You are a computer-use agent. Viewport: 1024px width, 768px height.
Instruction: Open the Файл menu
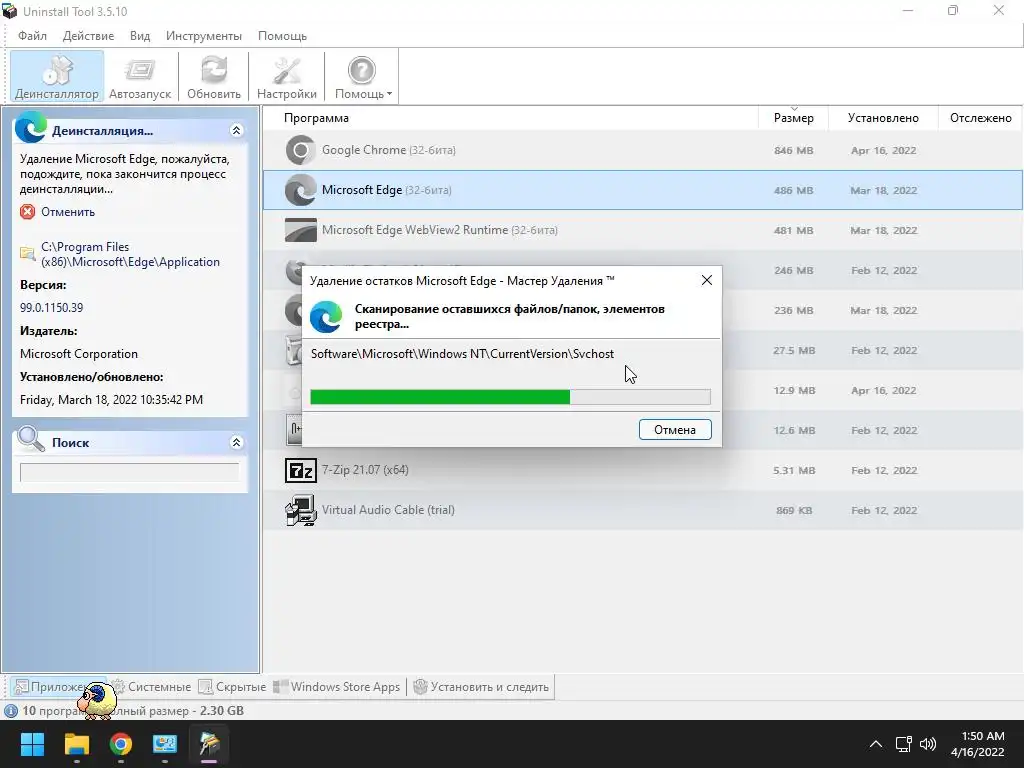(32, 36)
